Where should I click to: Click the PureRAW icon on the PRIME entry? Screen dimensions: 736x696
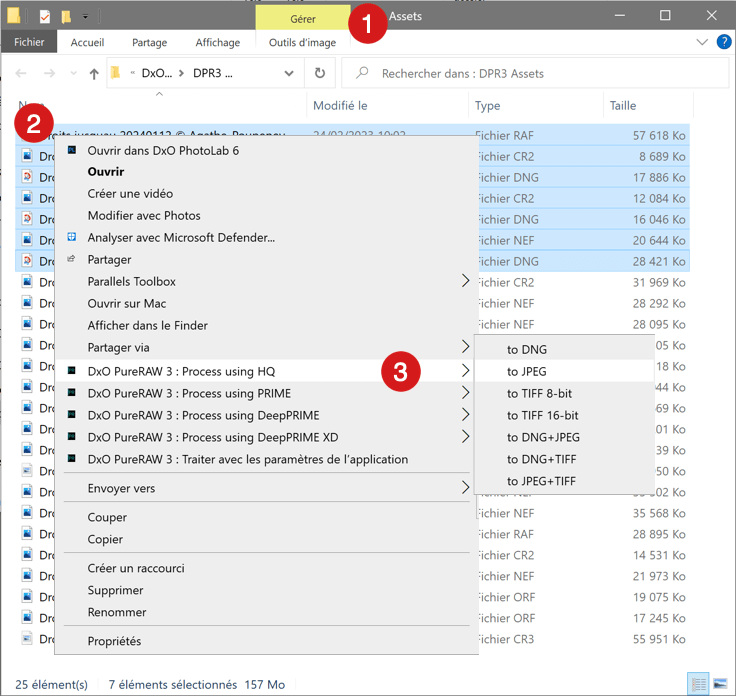pyautogui.click(x=72, y=392)
